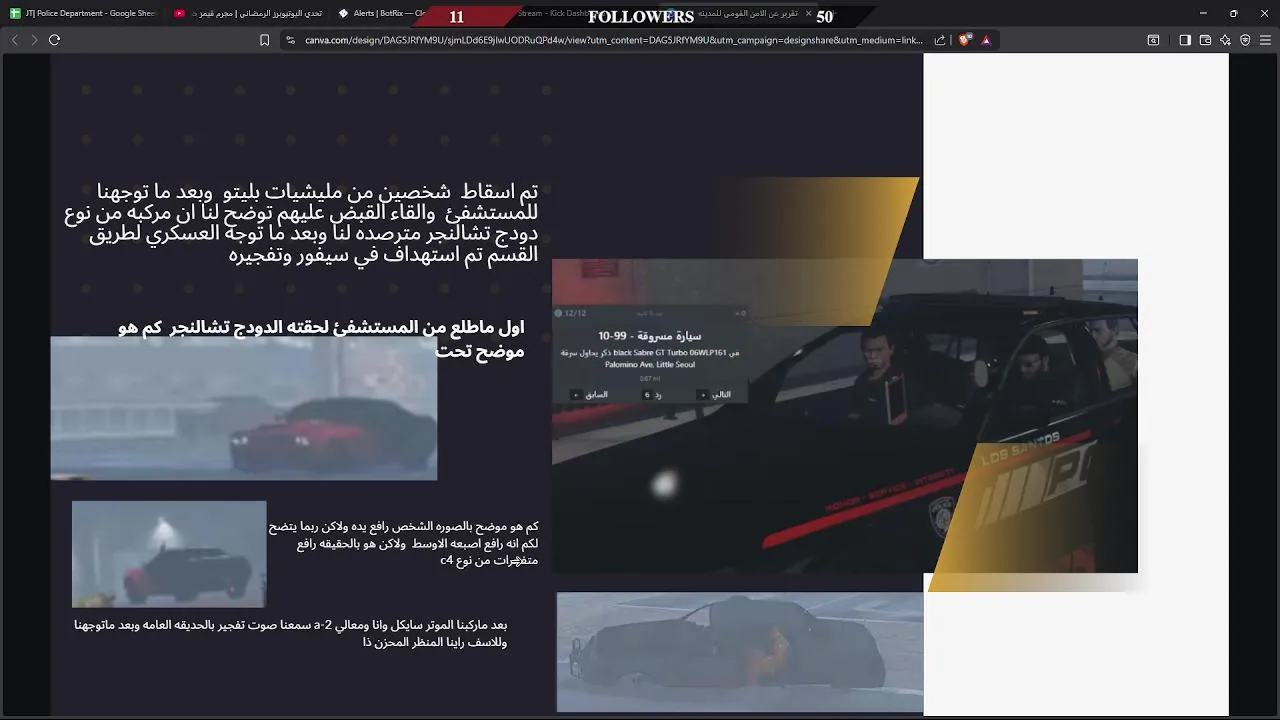Open Brave Shields lion icon
Viewport: 1280px width, 720px height.
(x=964, y=40)
